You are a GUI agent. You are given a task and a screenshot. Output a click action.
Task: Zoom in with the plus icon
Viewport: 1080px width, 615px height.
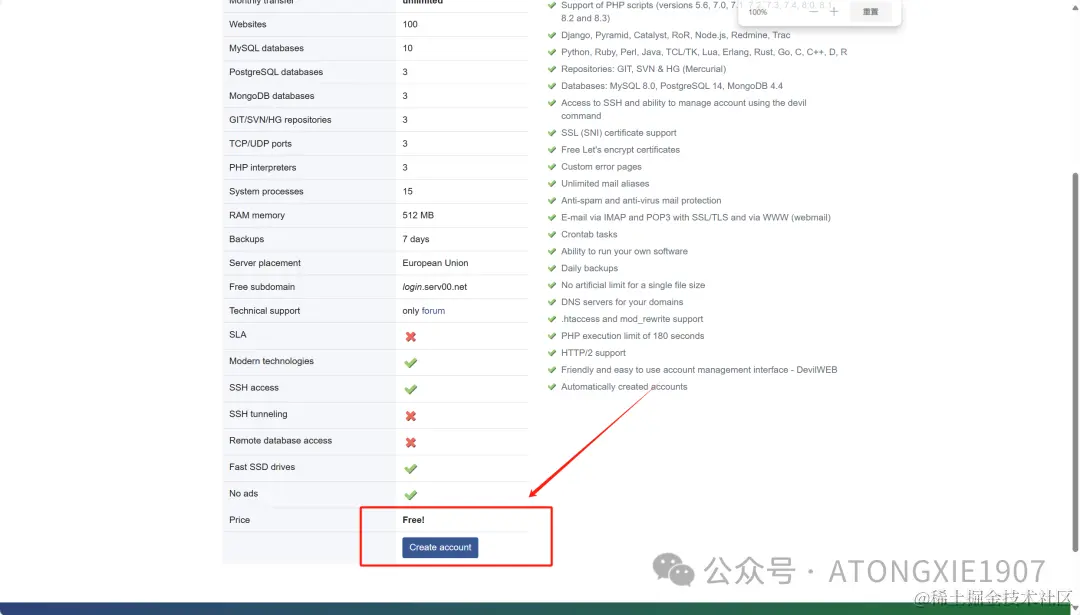click(834, 12)
